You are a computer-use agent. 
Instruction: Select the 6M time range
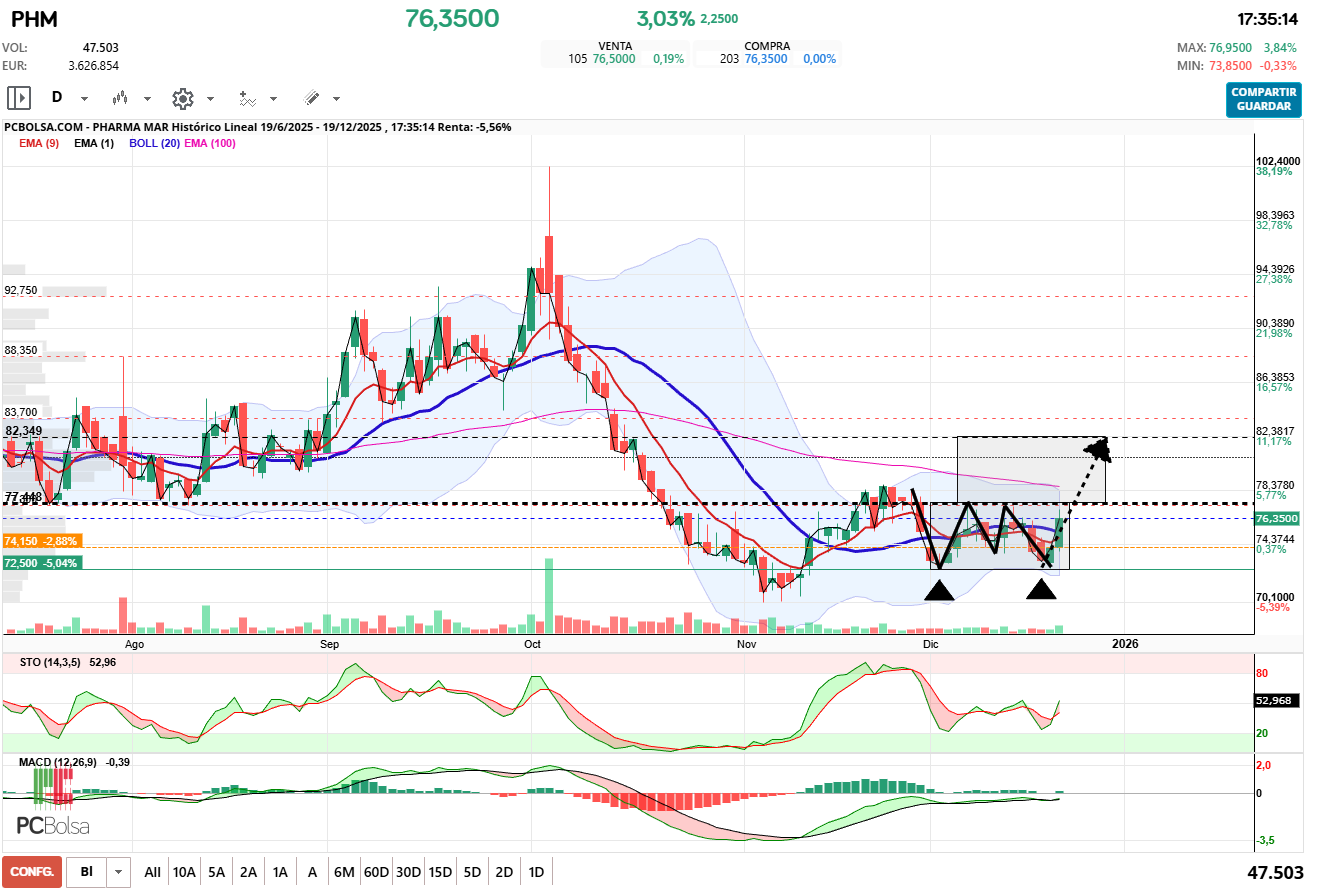344,872
